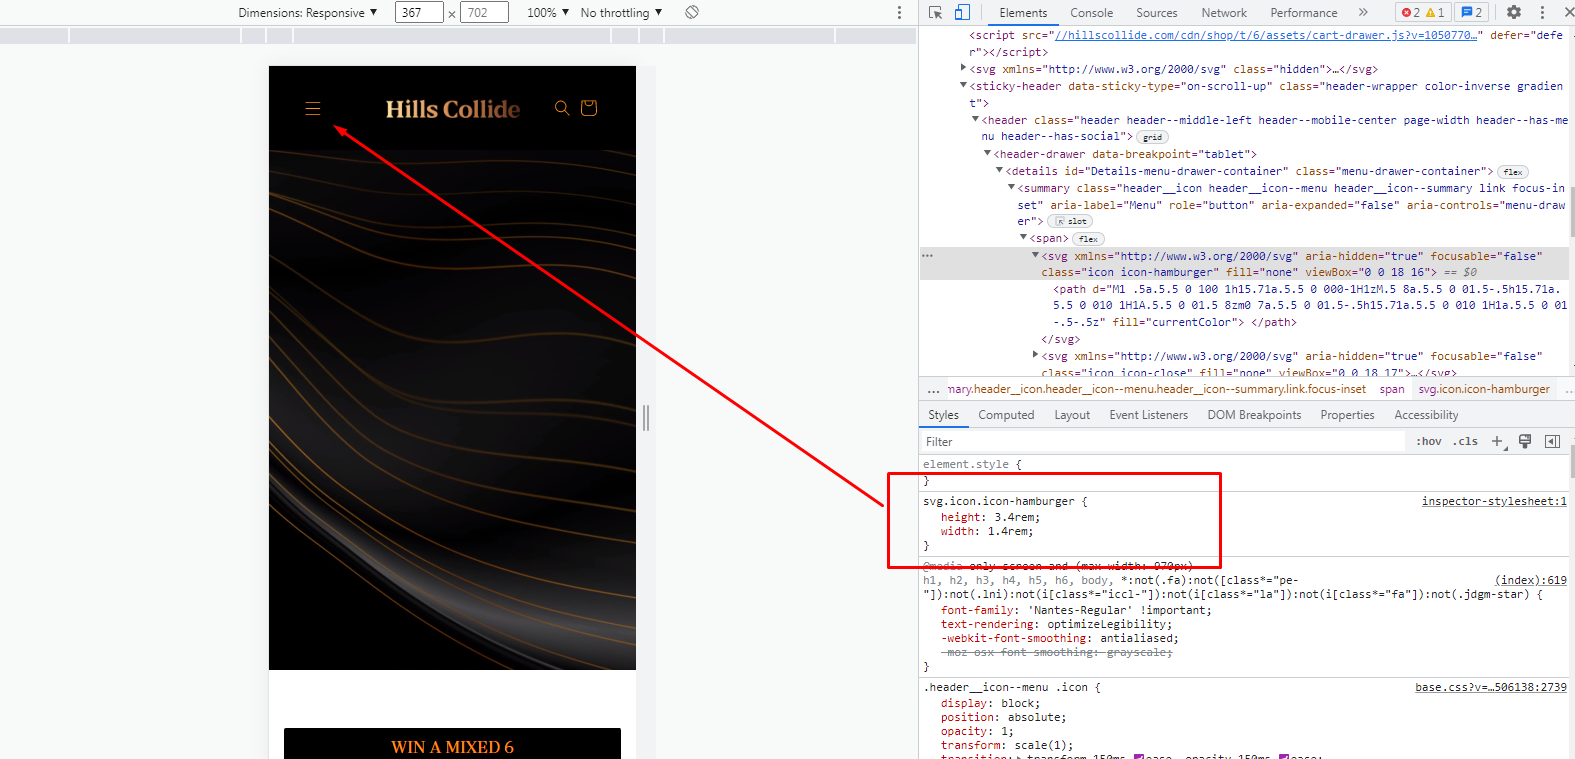Collapse the span flex node
Screen dimensions: 1575x759
[x=1024, y=237]
